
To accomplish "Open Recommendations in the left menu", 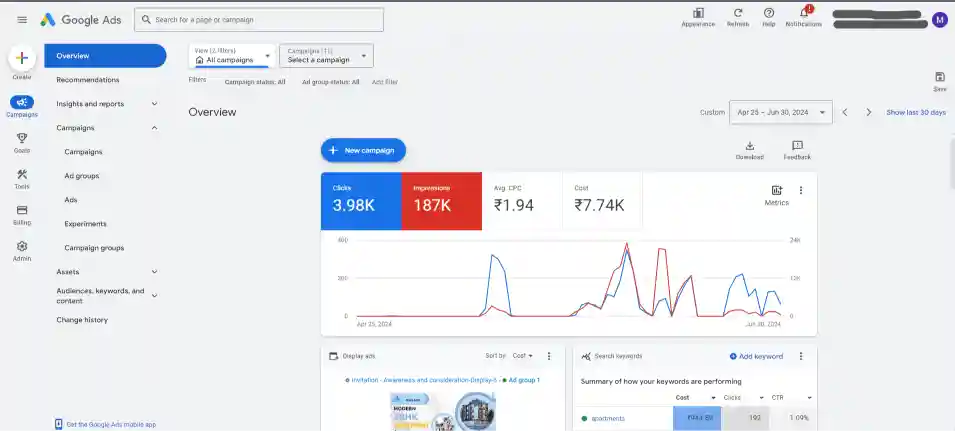I will pos(88,80).
